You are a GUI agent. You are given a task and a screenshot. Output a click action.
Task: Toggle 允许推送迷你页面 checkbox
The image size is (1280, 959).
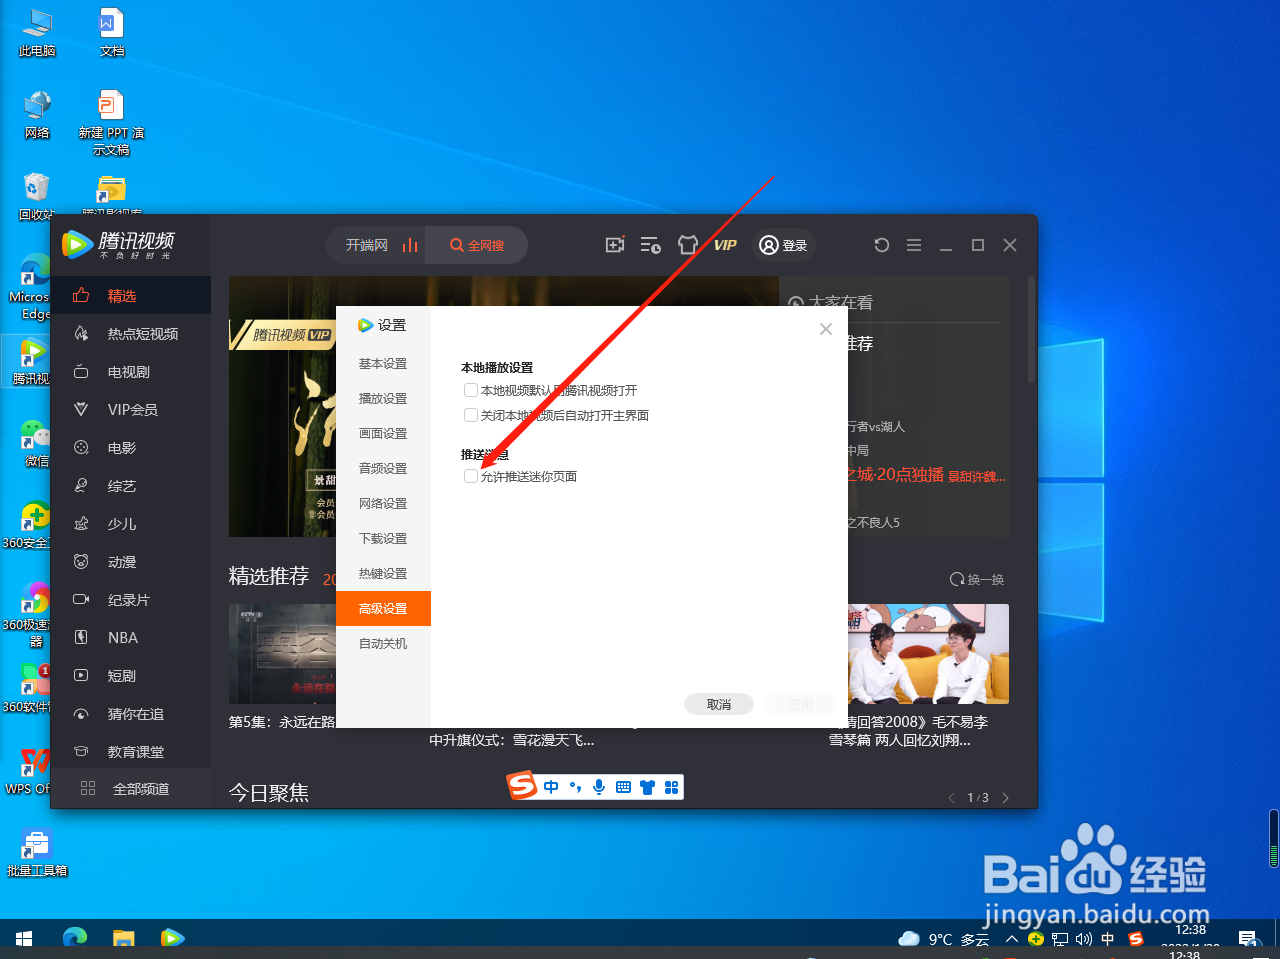click(x=471, y=476)
